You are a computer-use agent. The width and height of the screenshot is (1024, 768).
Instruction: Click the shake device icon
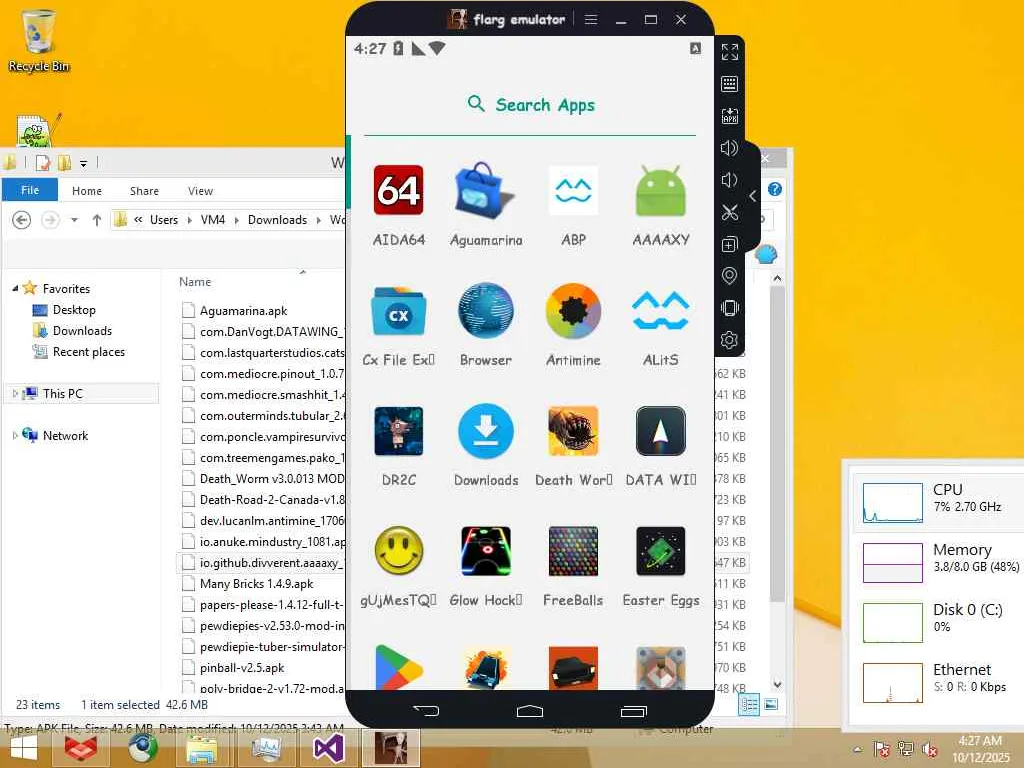[x=729, y=308]
